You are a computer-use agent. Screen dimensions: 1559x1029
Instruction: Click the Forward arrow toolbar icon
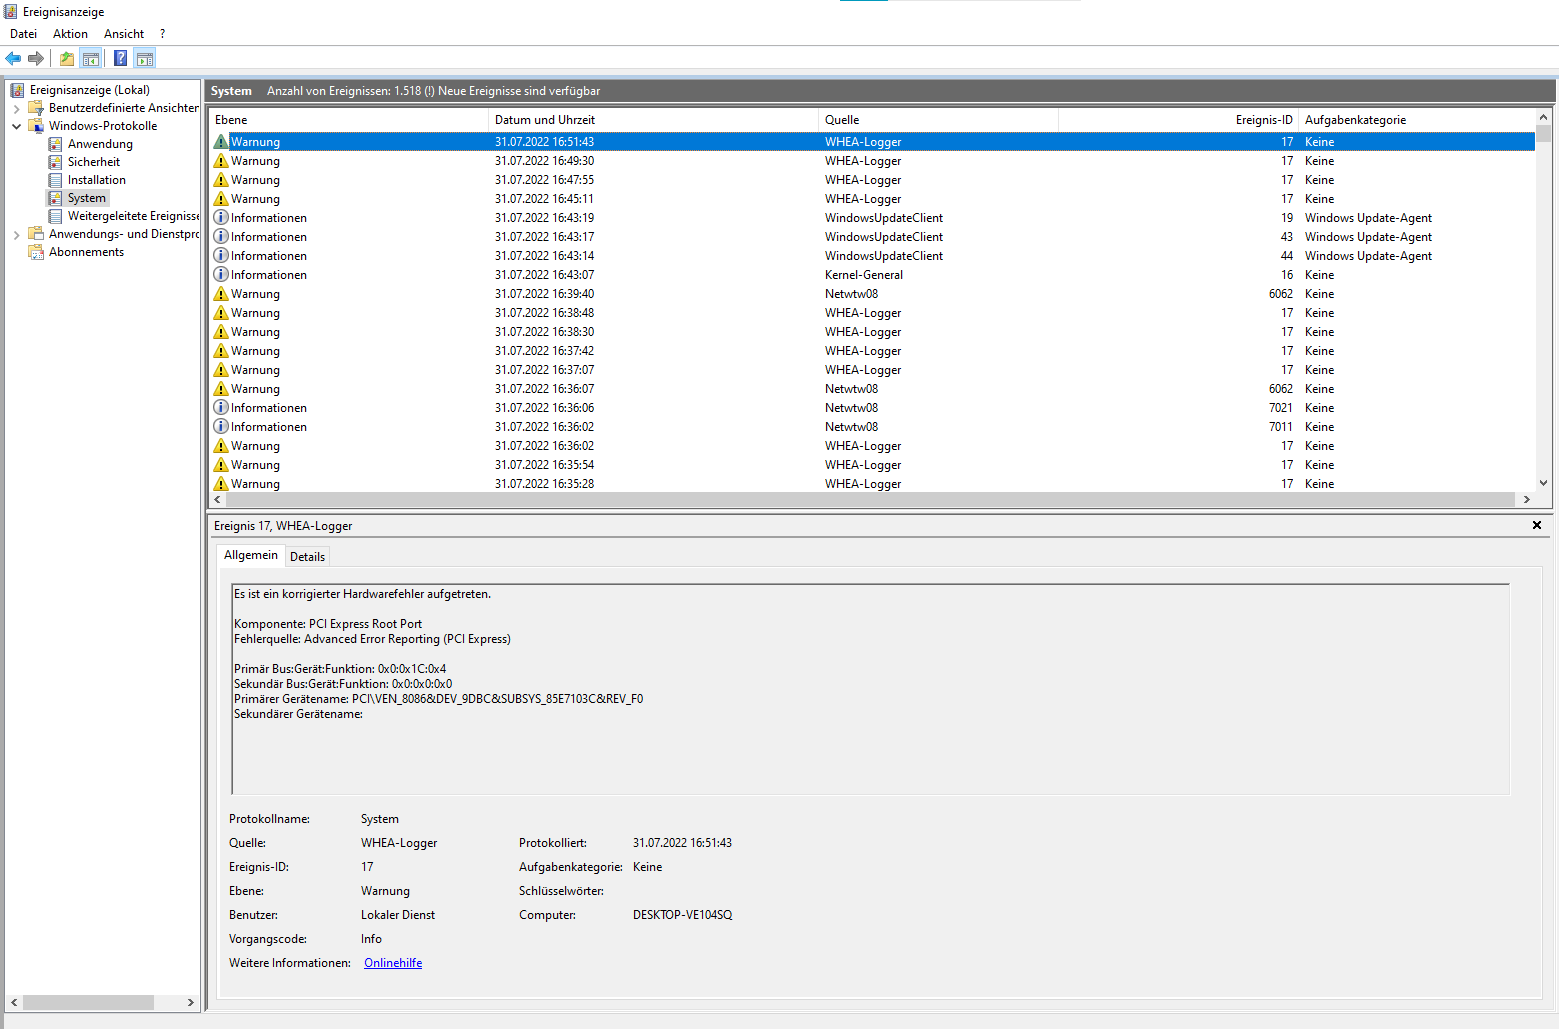pyautogui.click(x=36, y=58)
